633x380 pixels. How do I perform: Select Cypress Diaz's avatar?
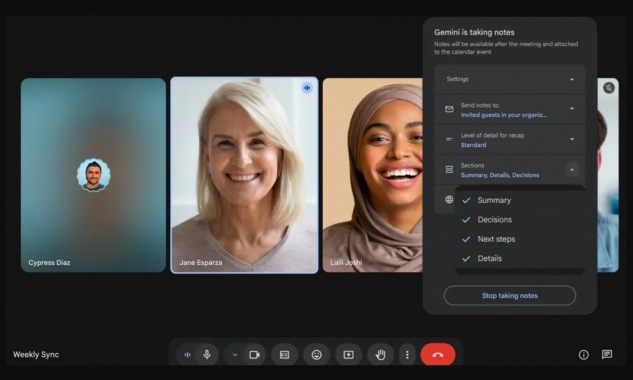(93, 174)
